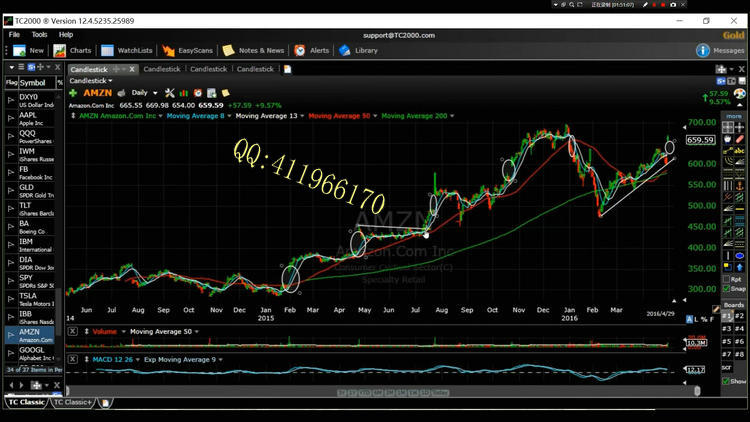Open the Tools menu
The width and height of the screenshot is (750, 422).
click(x=39, y=34)
